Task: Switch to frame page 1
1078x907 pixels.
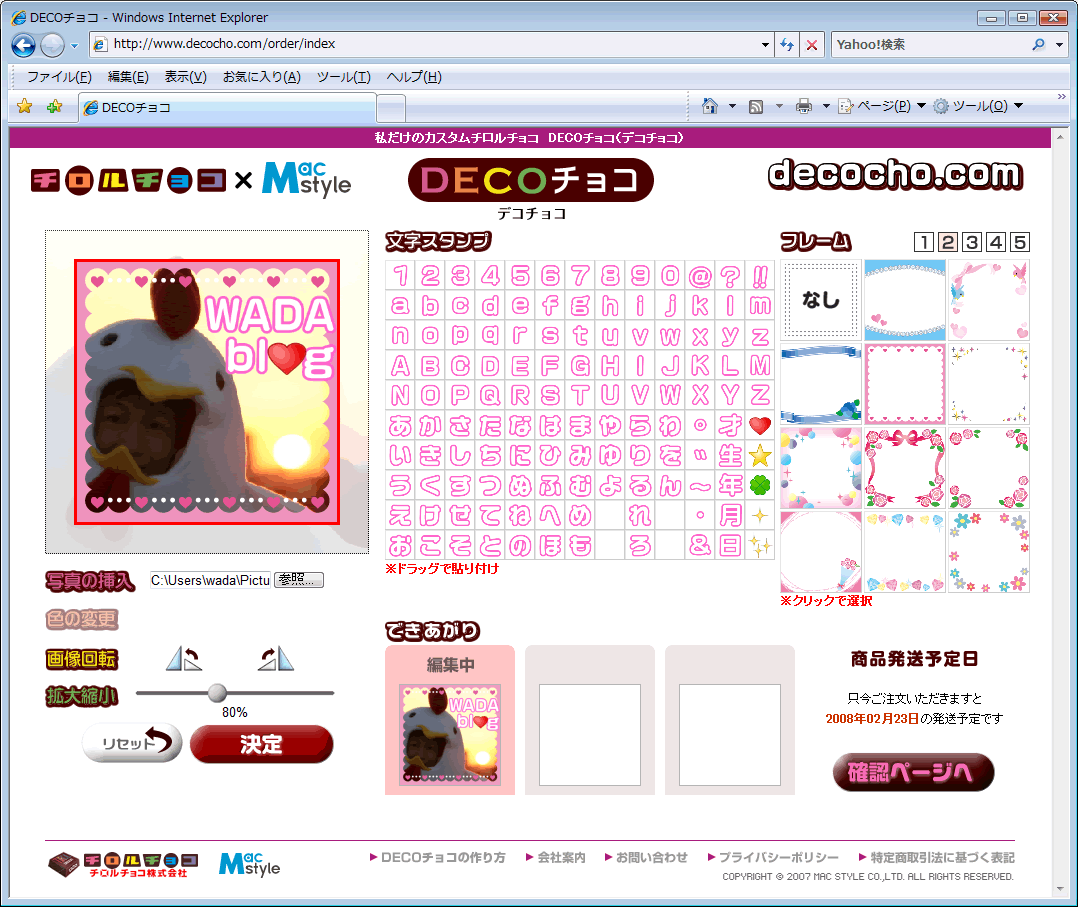Action: click(x=924, y=242)
